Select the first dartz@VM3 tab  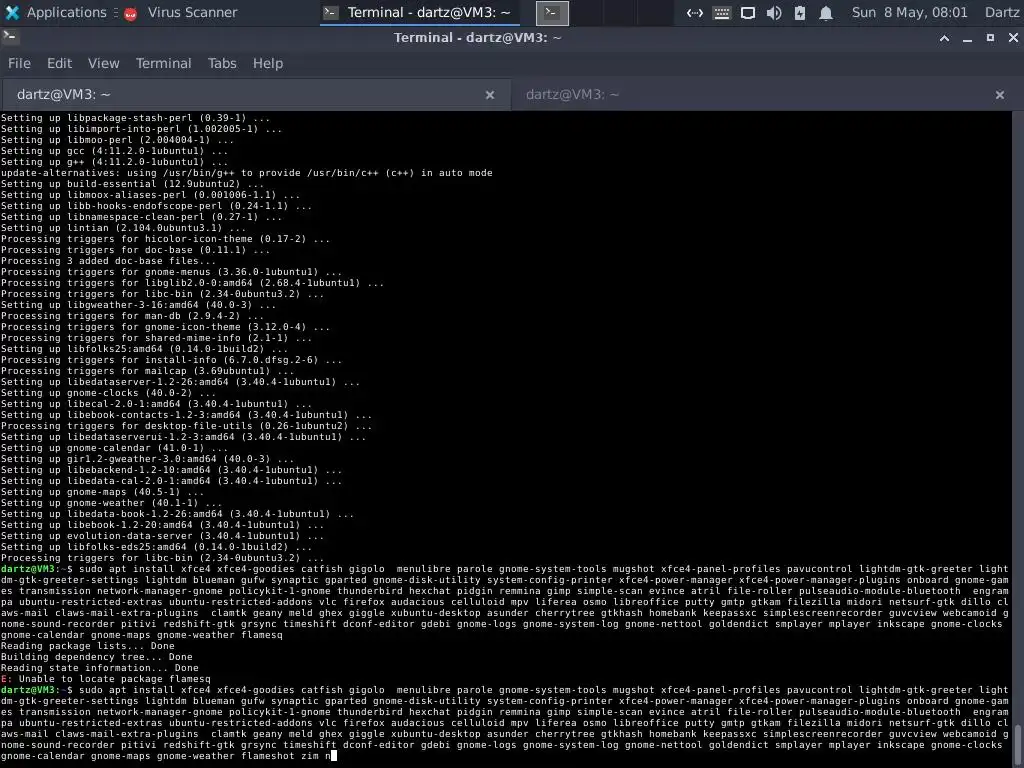[255, 95]
